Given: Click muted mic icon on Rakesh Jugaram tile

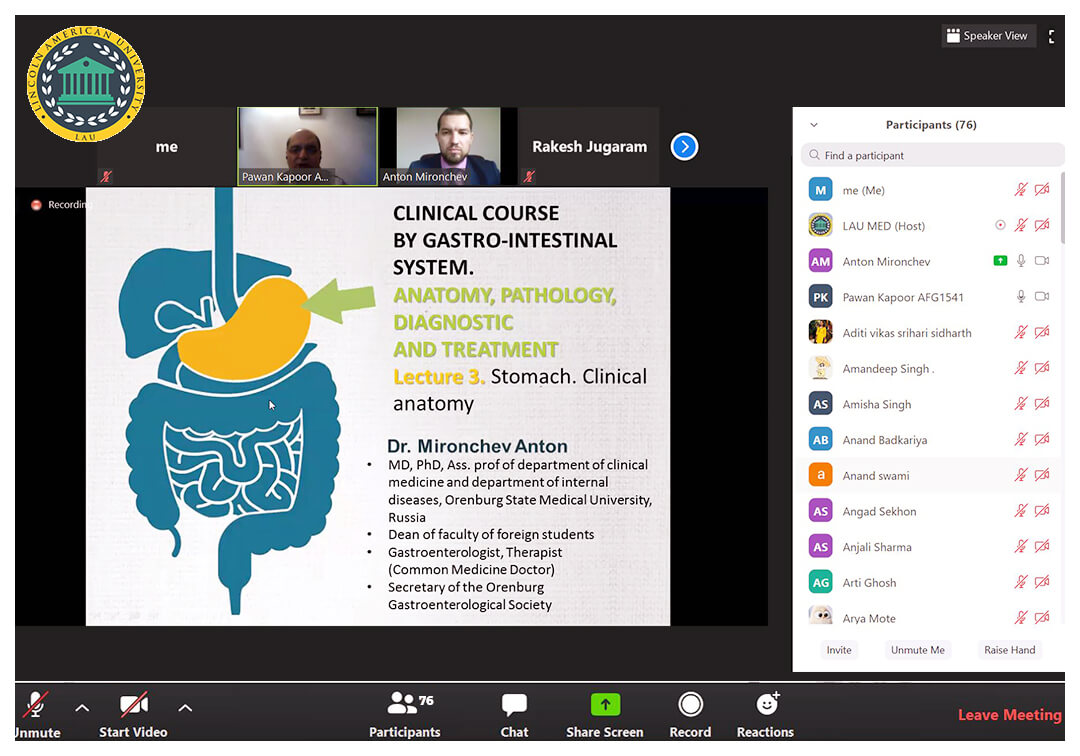Looking at the screenshot, I should pos(528,176).
